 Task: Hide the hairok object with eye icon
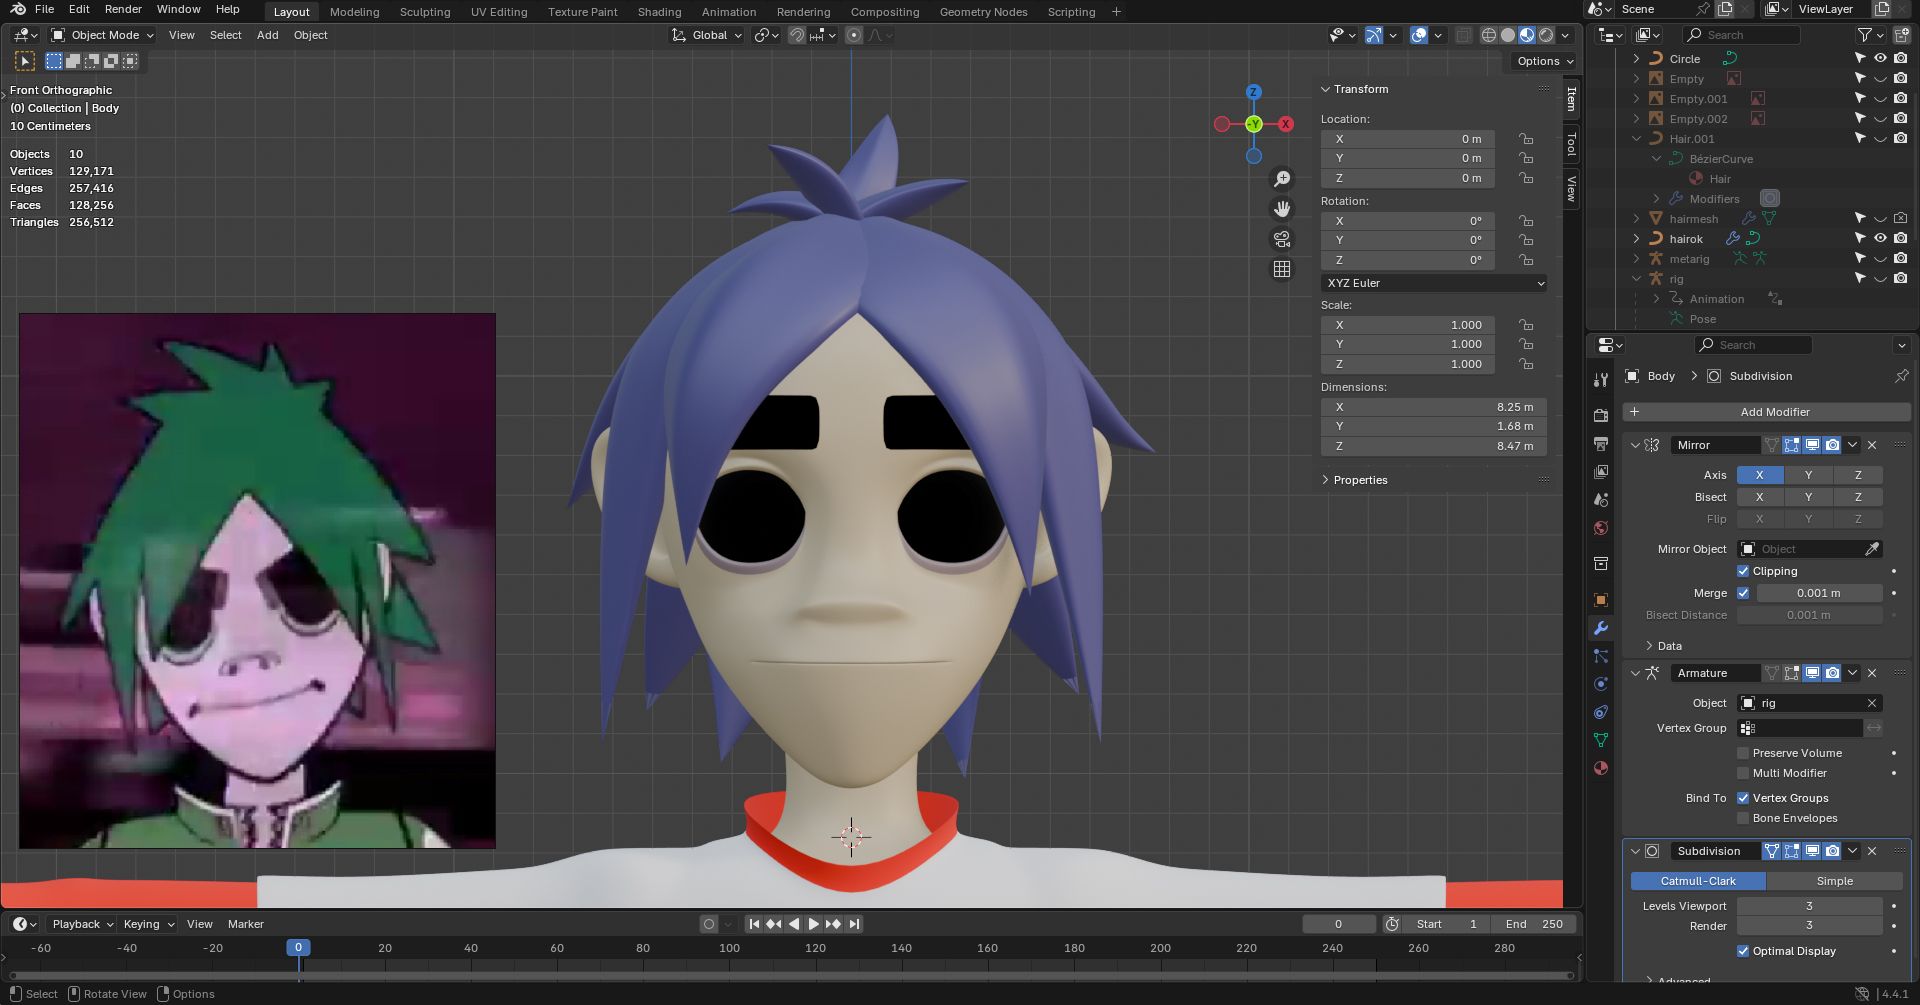click(1880, 239)
